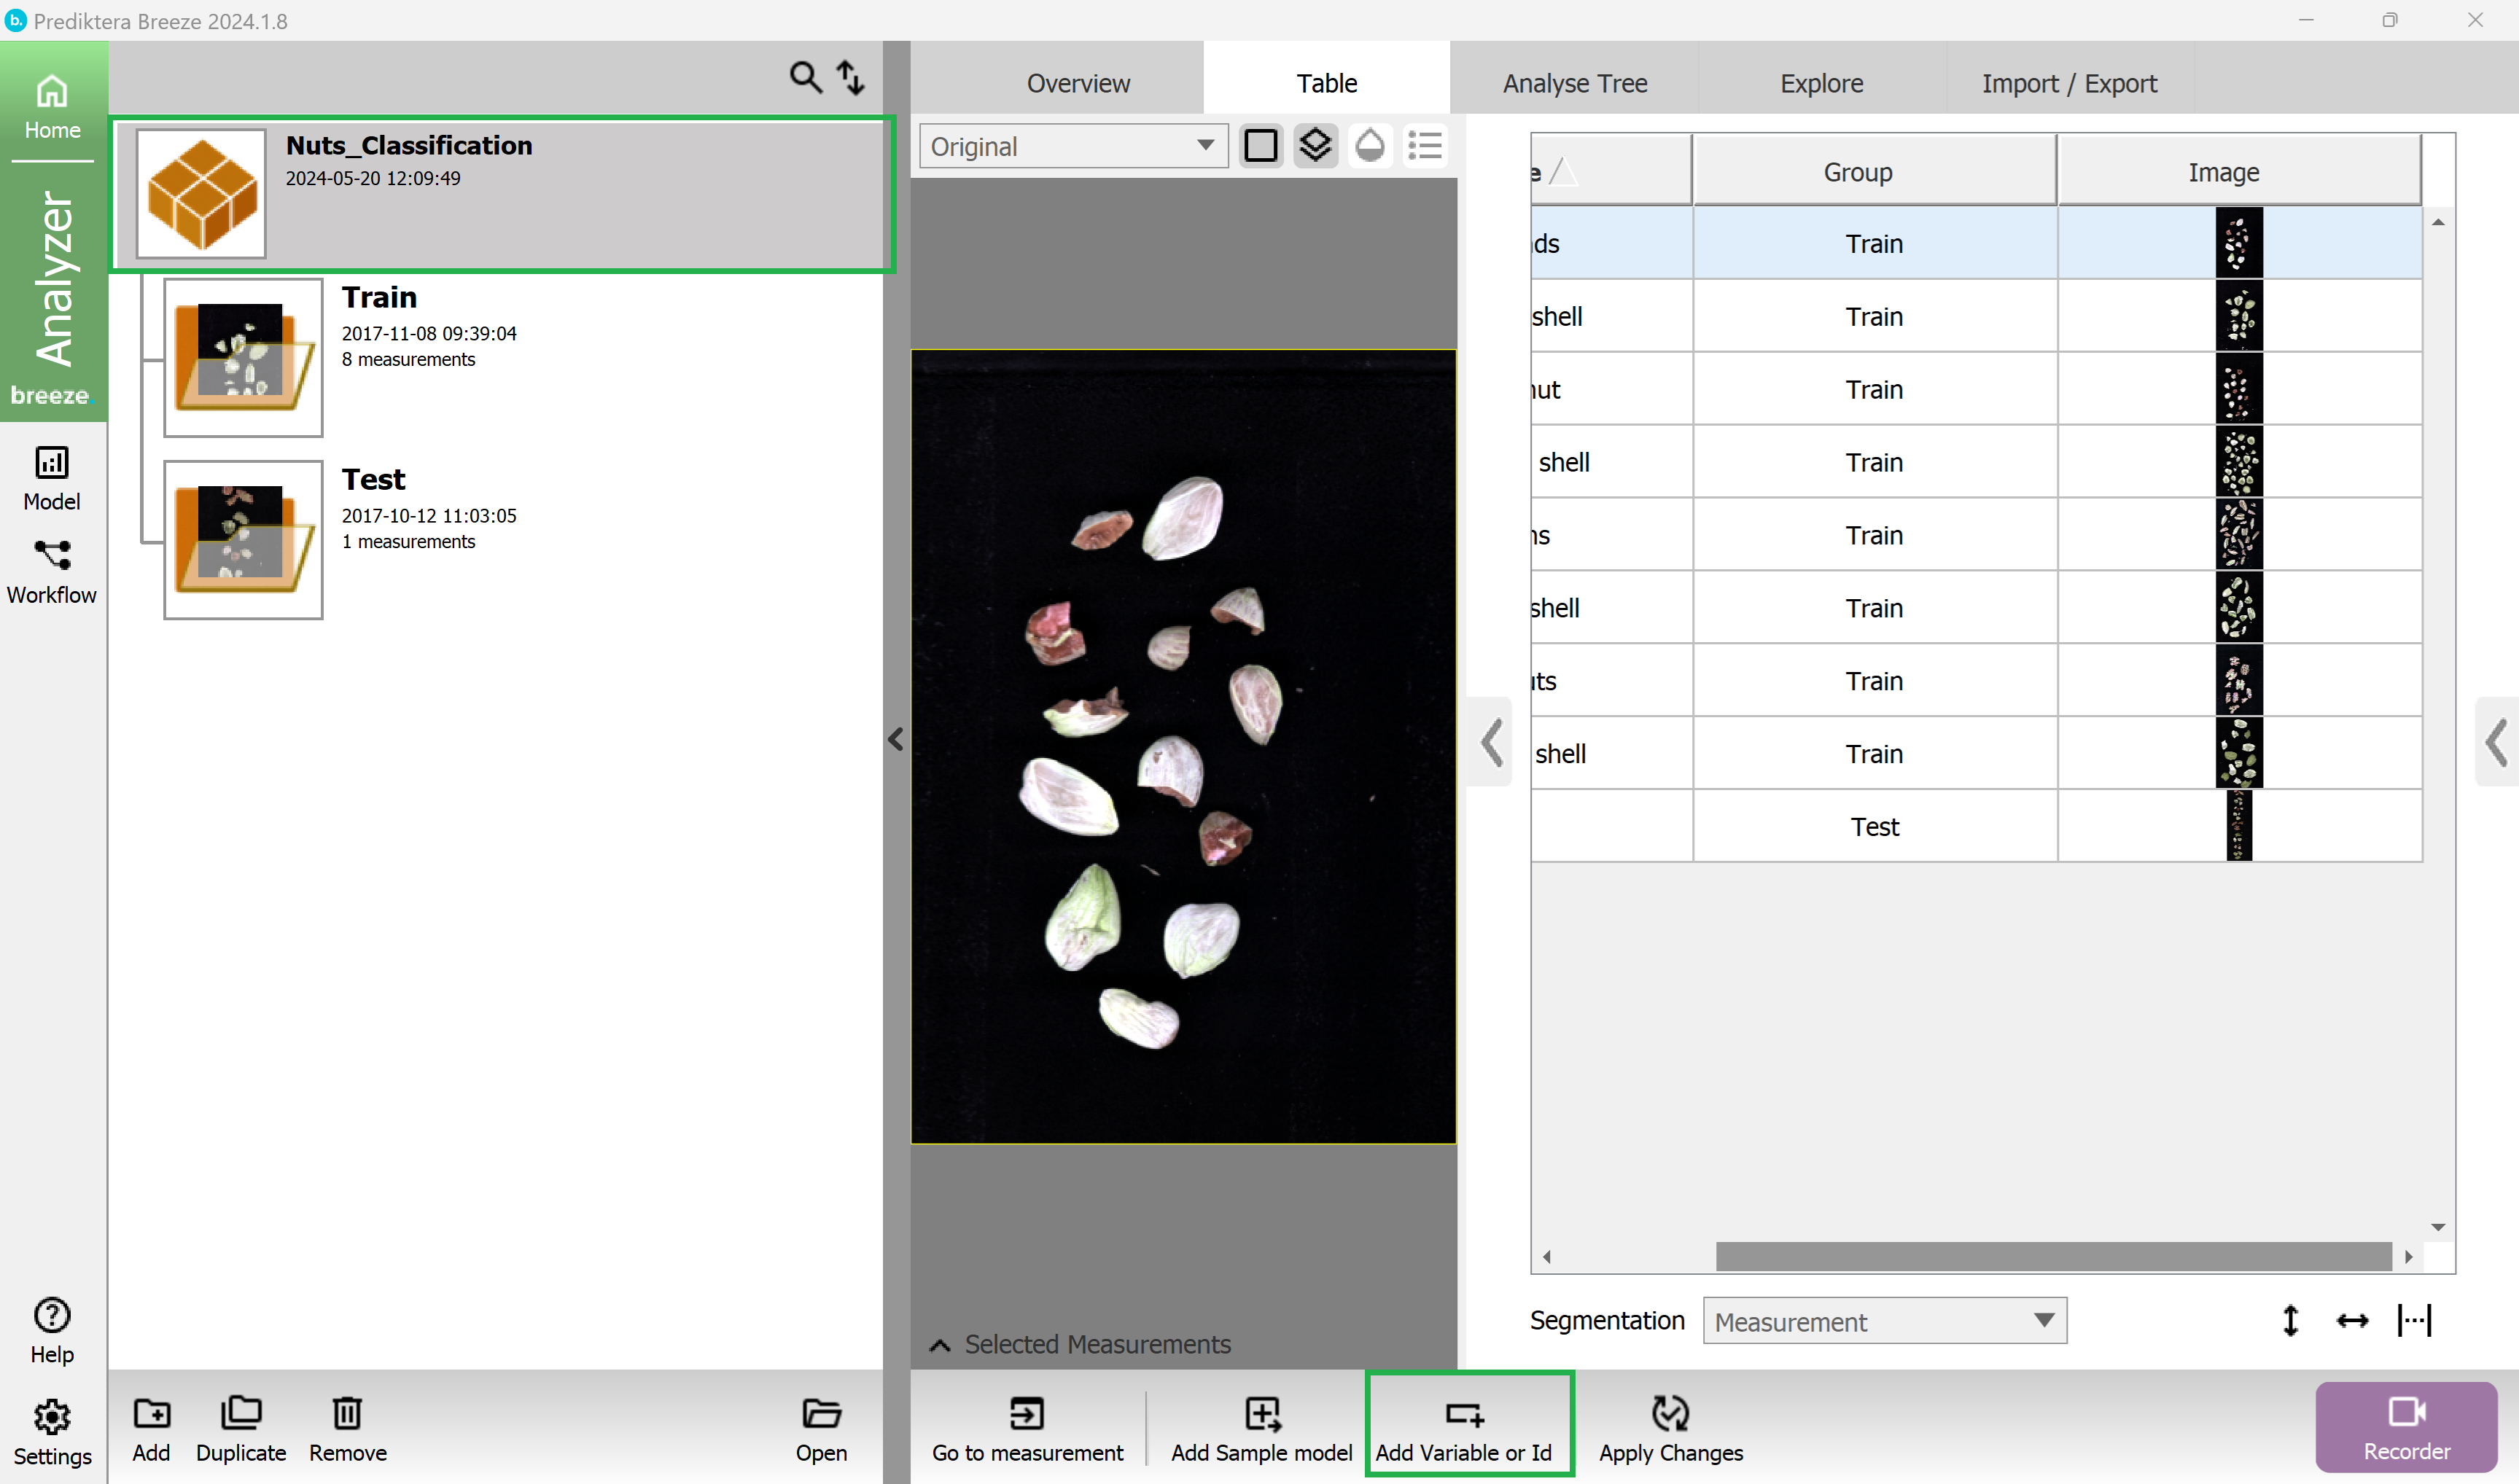
Task: Switch to the Import / Export tab
Action: tap(2069, 83)
